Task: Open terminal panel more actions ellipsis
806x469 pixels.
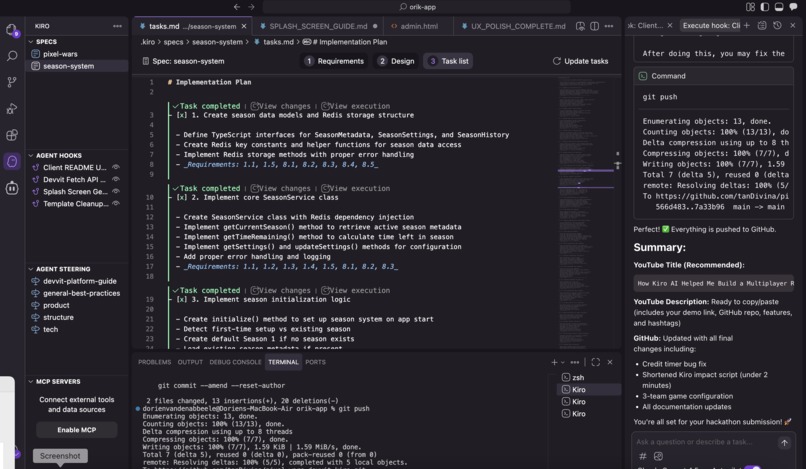Action: pyautogui.click(x=575, y=362)
